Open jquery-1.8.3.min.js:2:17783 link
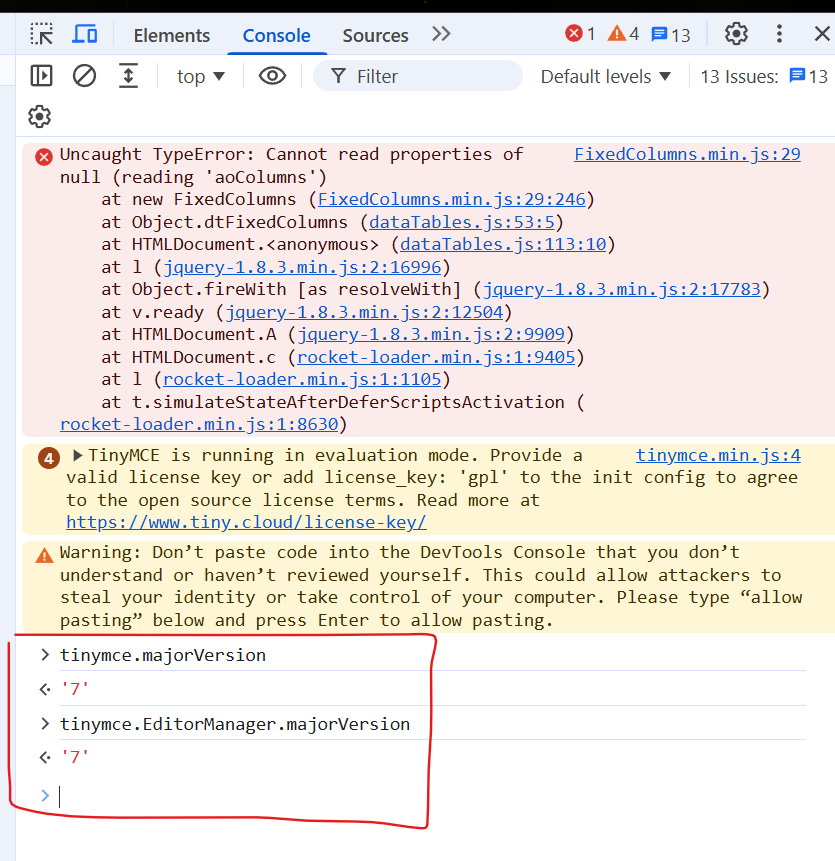Viewport: 835px width, 861px height. point(621,289)
